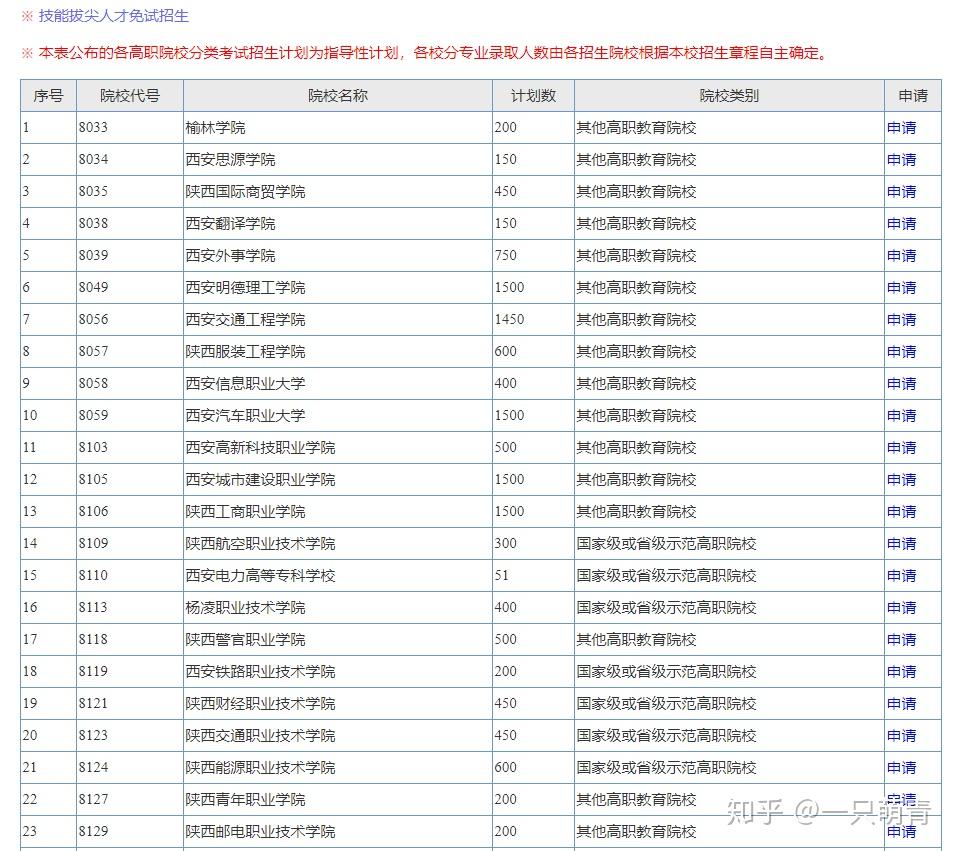Select 申请 for 西安铁路职业技术学院
The image size is (957, 851).
click(x=901, y=672)
